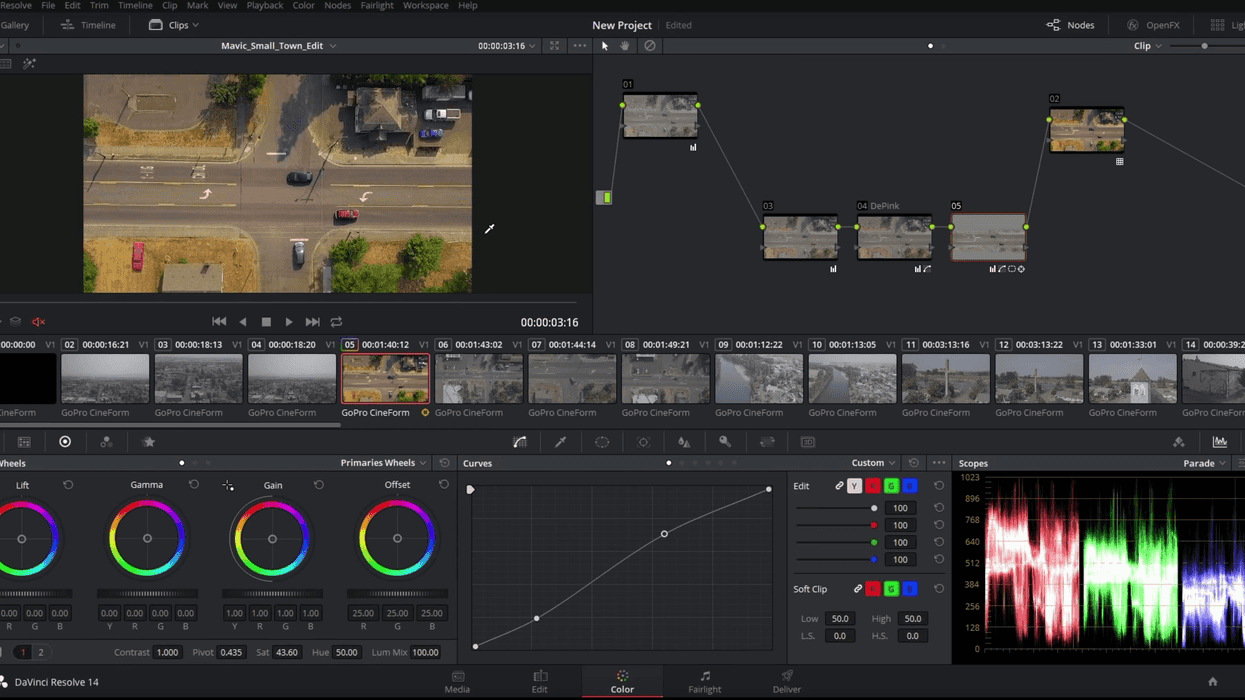Reset all Curves with the header reset icon
This screenshot has height=700, width=1245.
(x=913, y=463)
